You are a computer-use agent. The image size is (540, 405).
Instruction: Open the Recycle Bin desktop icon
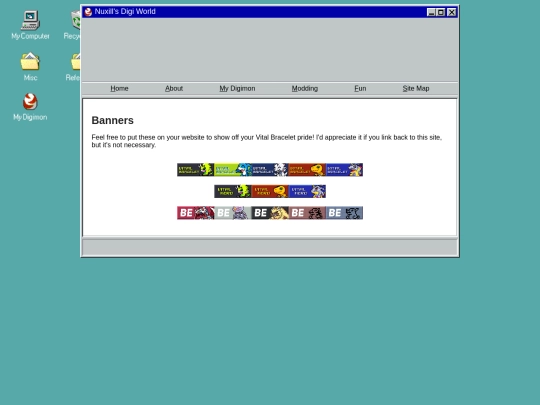72,25
